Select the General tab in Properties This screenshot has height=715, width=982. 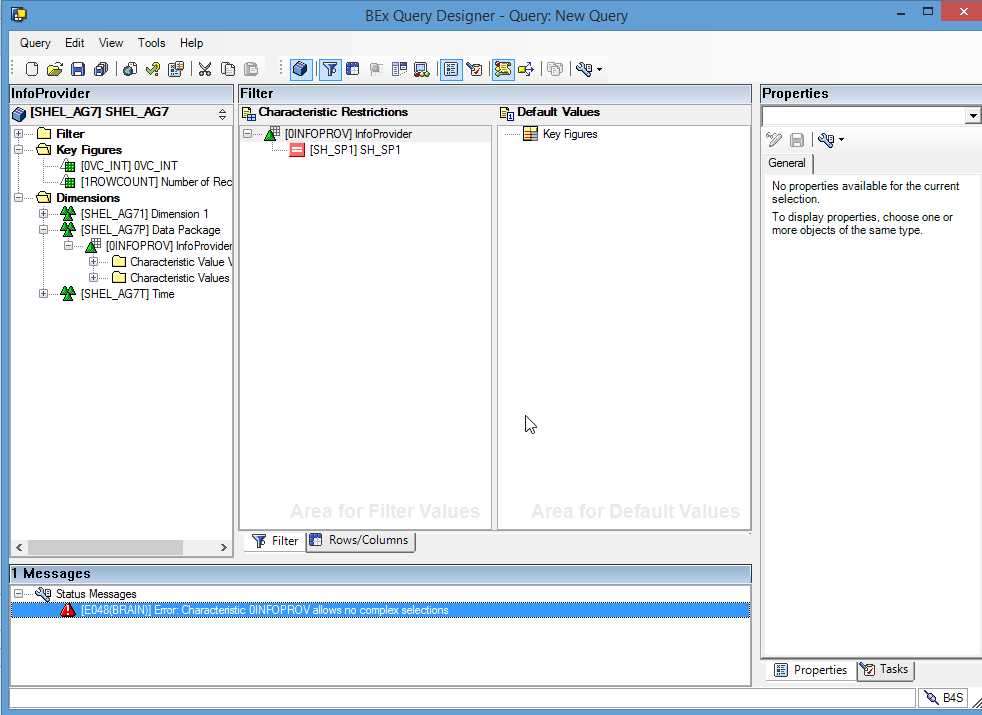point(787,163)
